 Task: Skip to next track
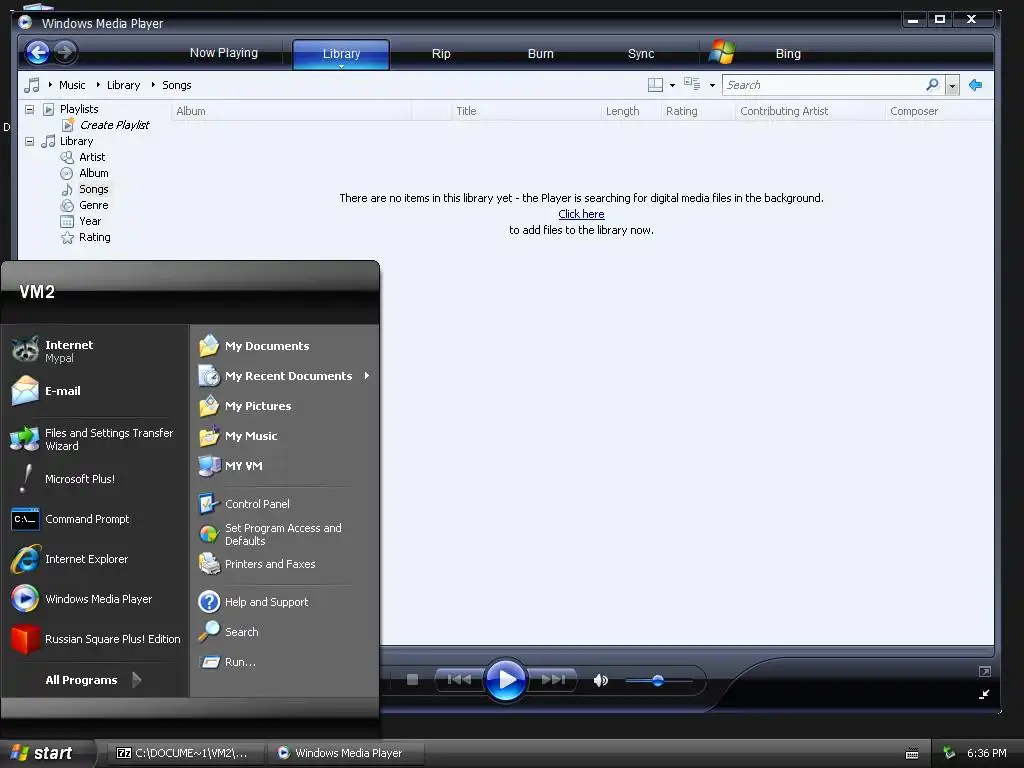pyautogui.click(x=552, y=680)
